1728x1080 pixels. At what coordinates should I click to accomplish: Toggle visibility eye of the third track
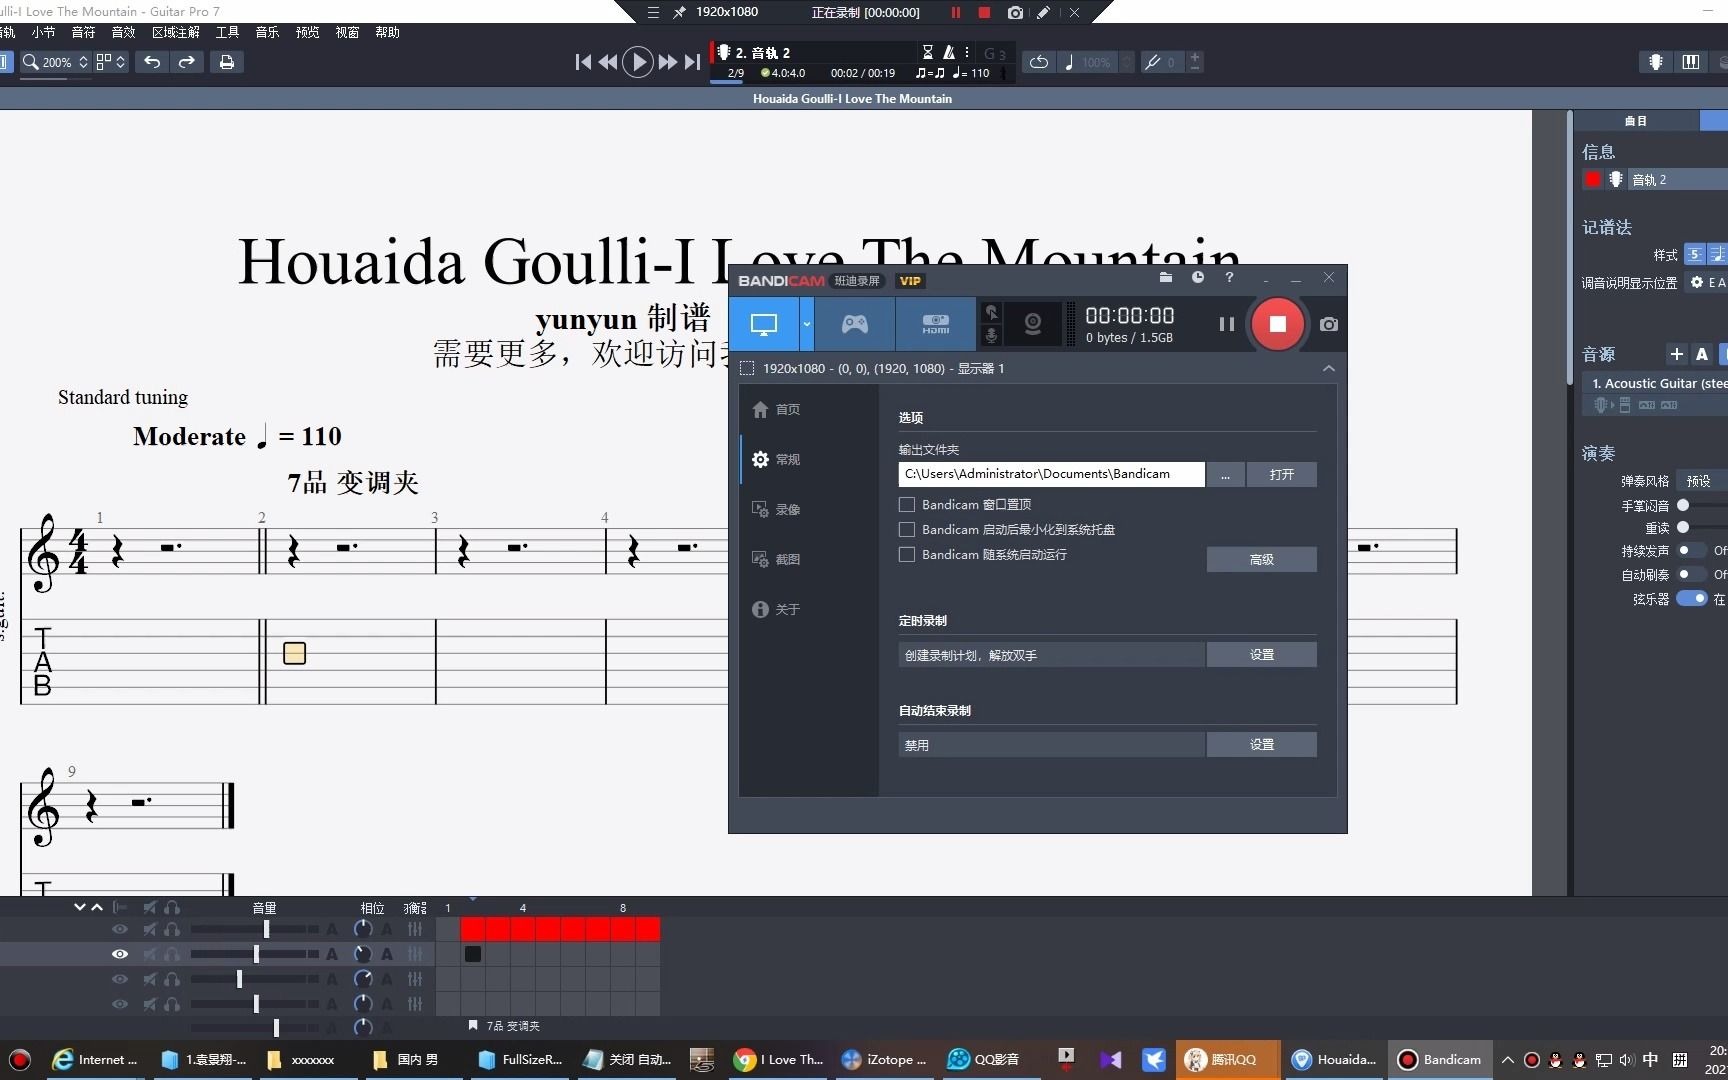[x=120, y=979]
